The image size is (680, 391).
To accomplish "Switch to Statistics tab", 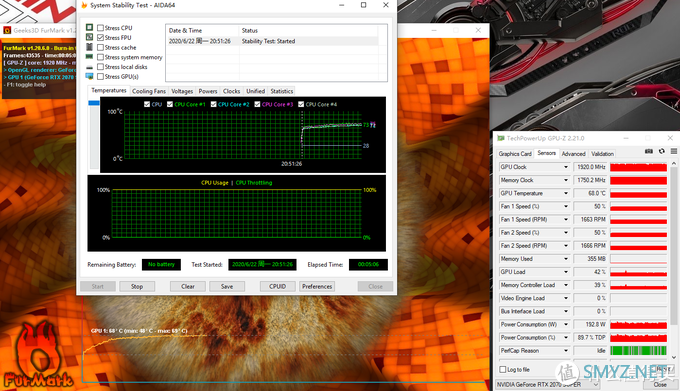I will click(281, 91).
